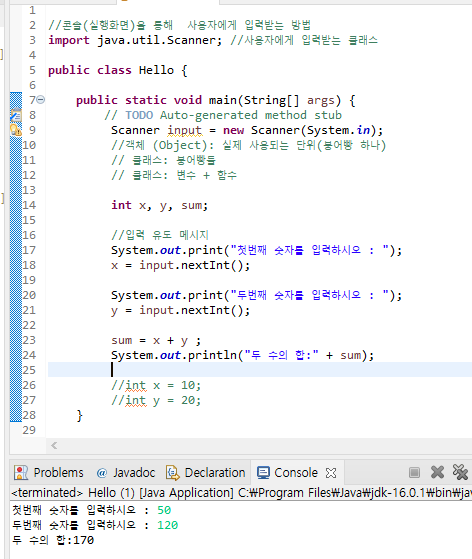The width and height of the screenshot is (472, 559).
Task: Click the Terminate console button
Action: 414,473
